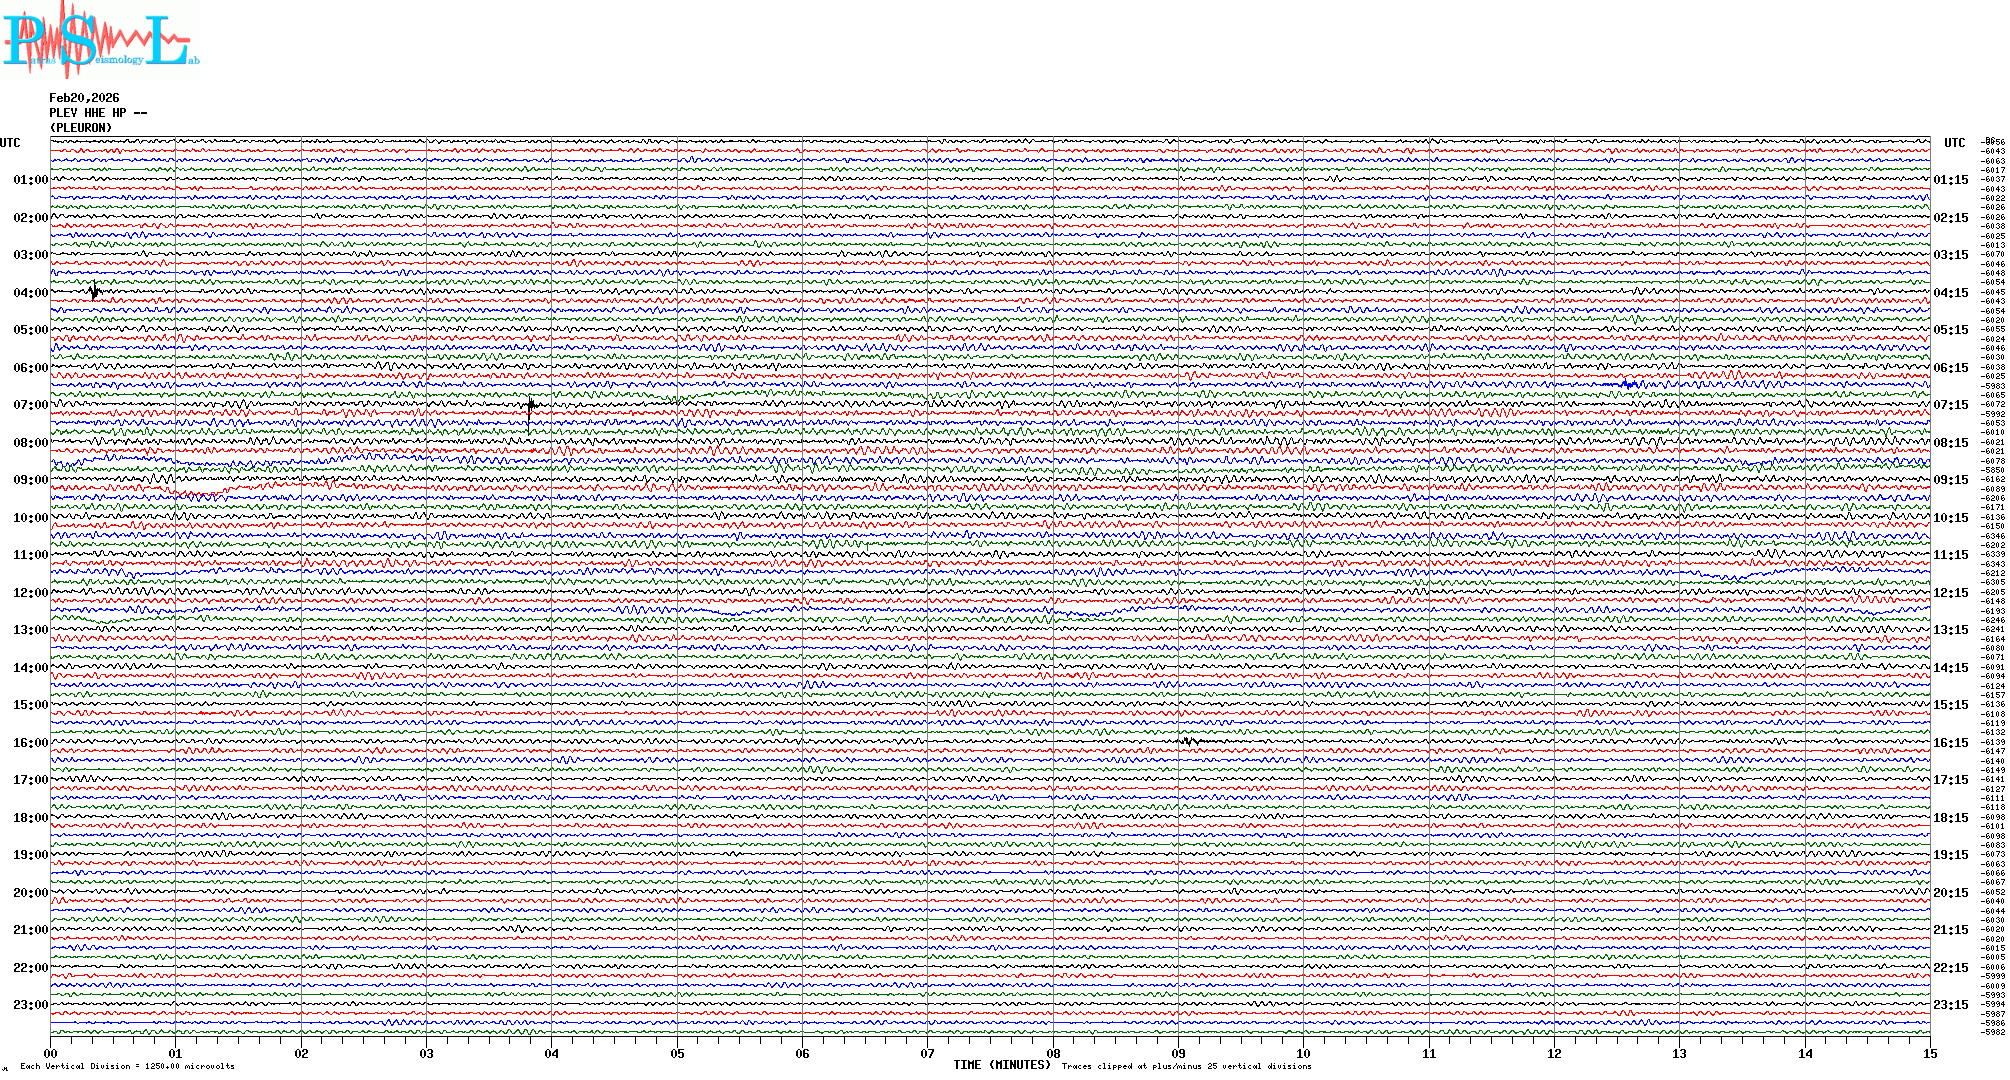Click the 04:00 spike event on left
Viewport: 2010px width, 1080px height.
pos(94,292)
